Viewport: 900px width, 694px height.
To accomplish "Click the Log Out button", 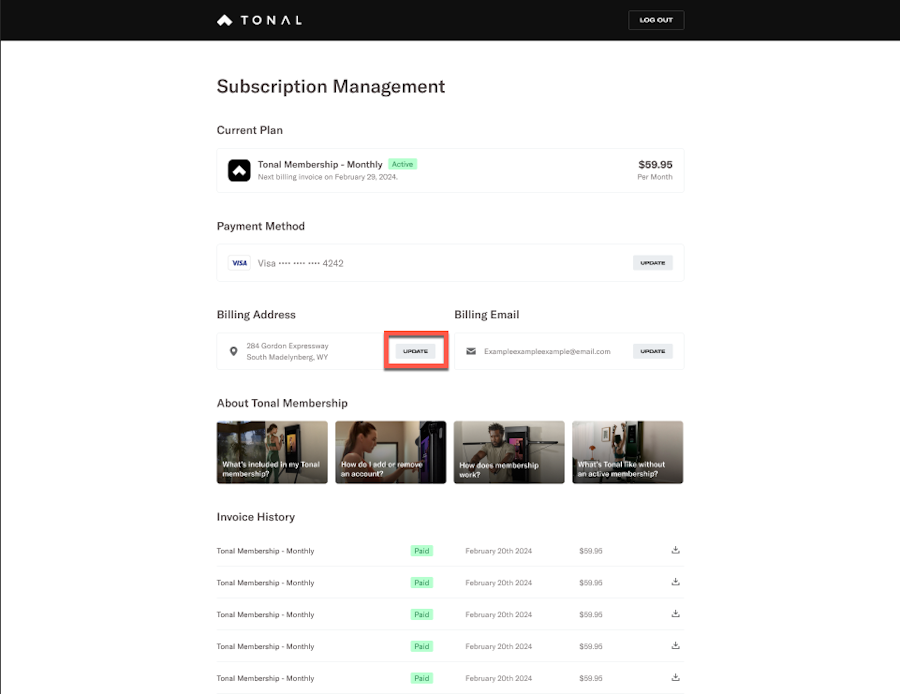I will [656, 20].
